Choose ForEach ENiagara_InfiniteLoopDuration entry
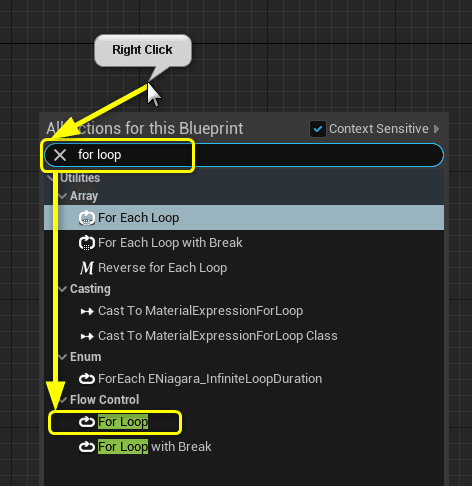This screenshot has height=486, width=472. tap(244, 379)
